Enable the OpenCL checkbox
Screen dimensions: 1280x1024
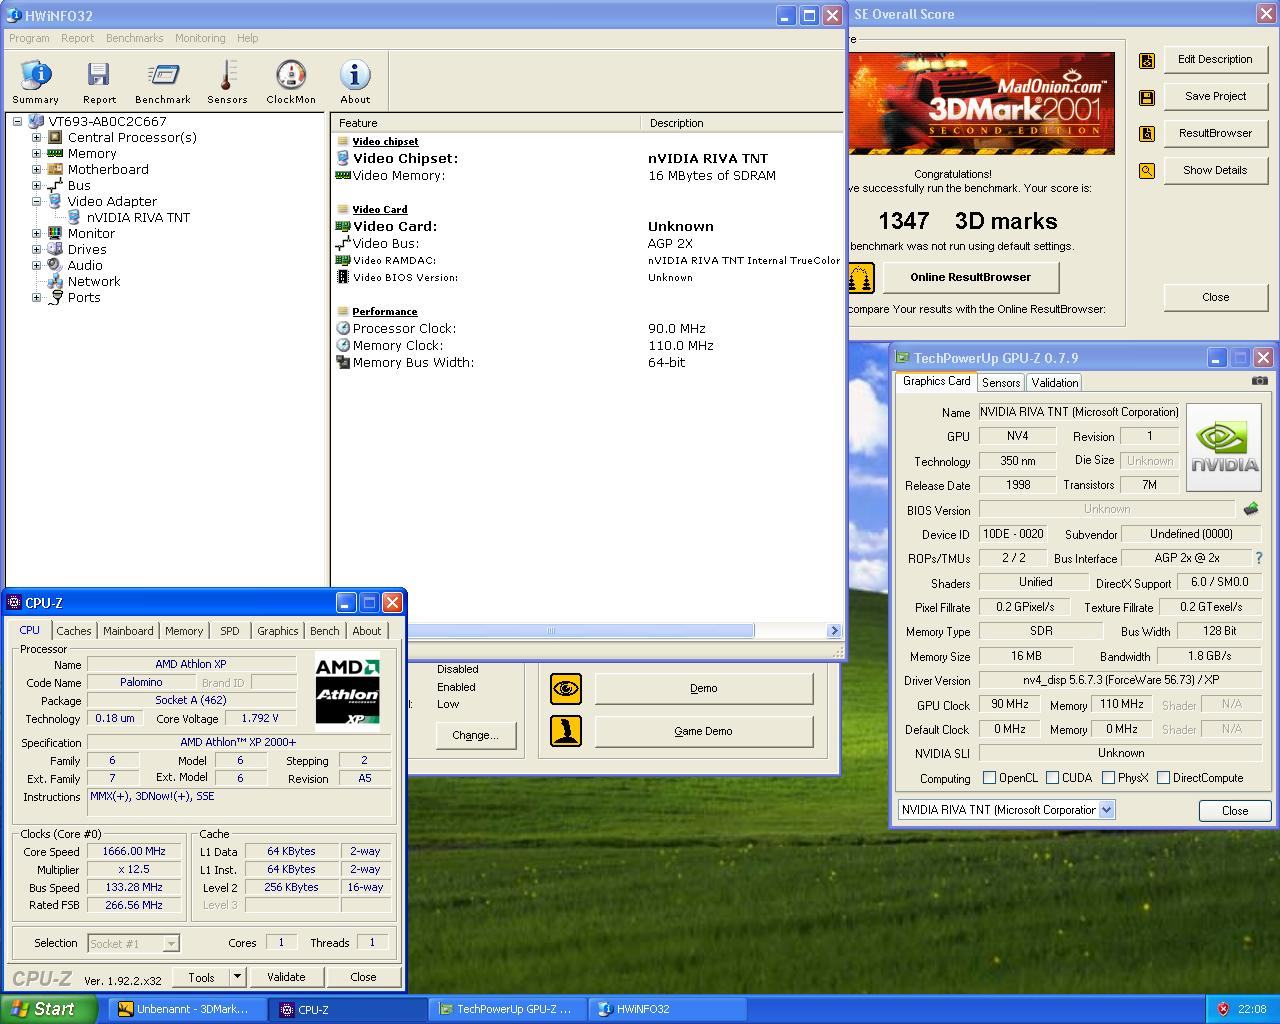point(989,777)
